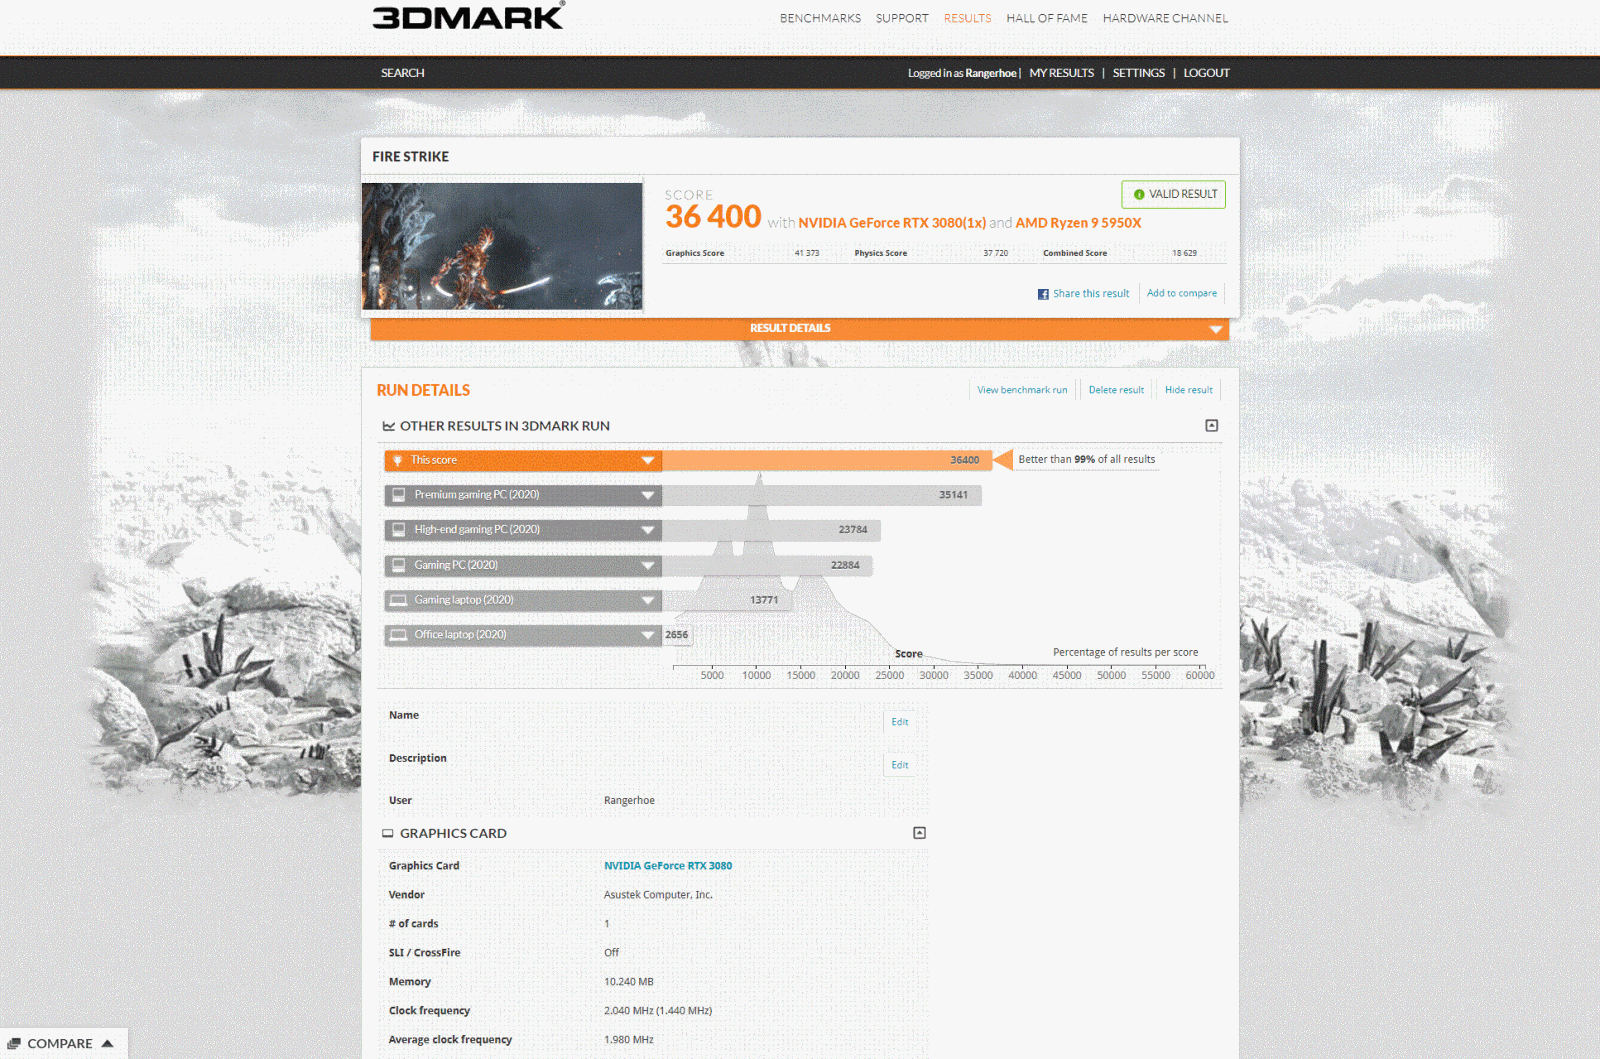View the benchmark run
The image size is (1600, 1059).
pyautogui.click(x=1022, y=390)
